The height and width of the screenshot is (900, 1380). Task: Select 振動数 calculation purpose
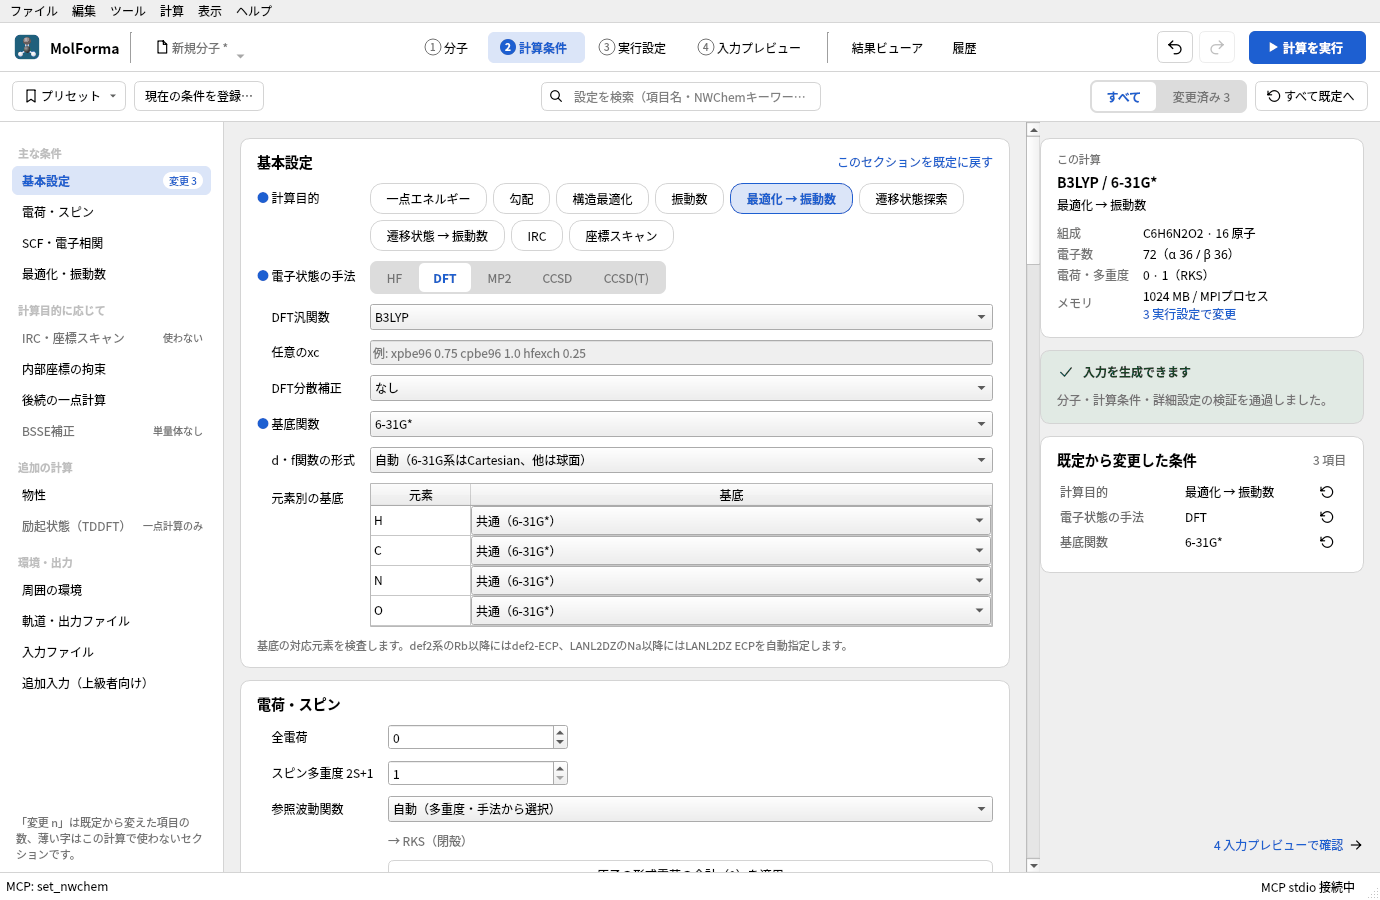[x=689, y=199]
